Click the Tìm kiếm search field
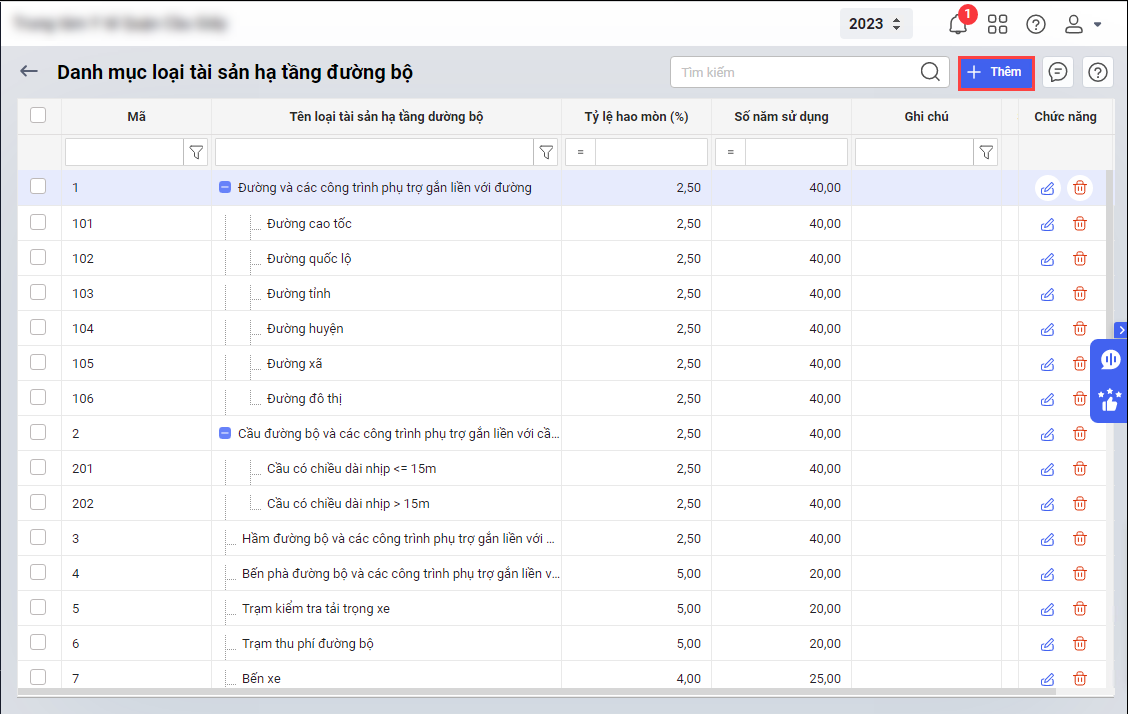This screenshot has width=1128, height=714. click(795, 72)
